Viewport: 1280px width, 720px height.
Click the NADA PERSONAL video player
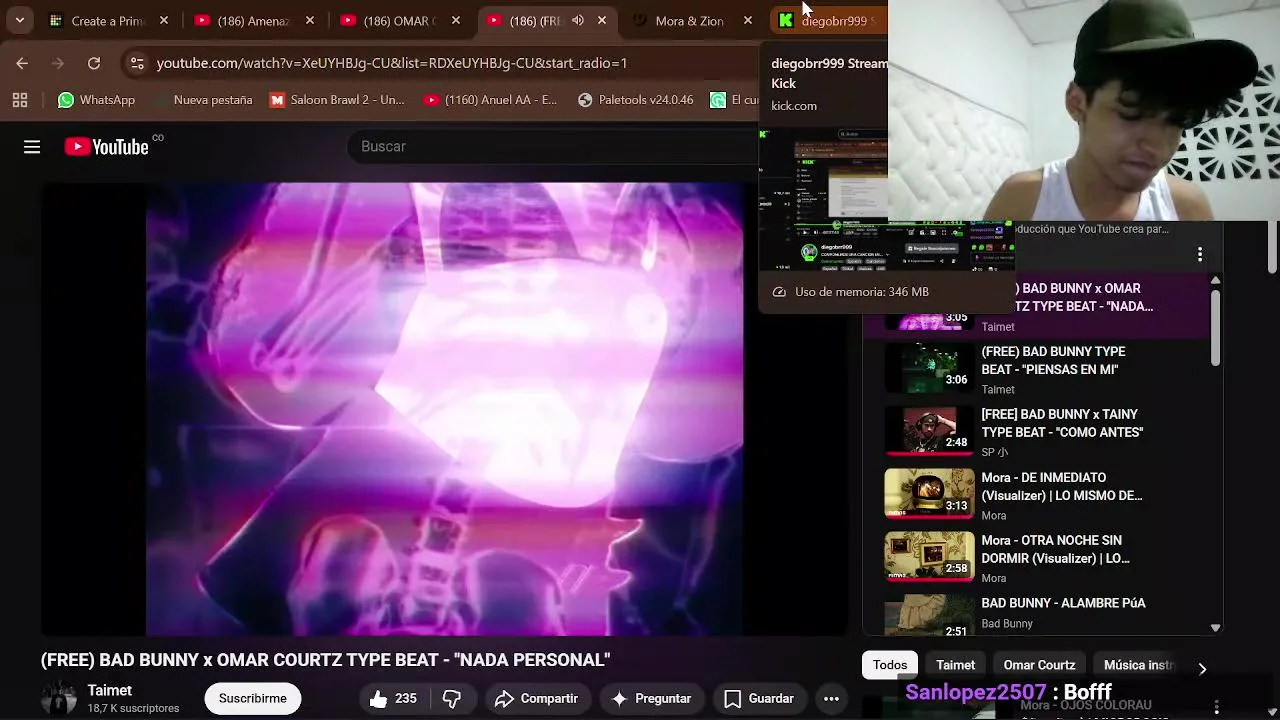444,408
